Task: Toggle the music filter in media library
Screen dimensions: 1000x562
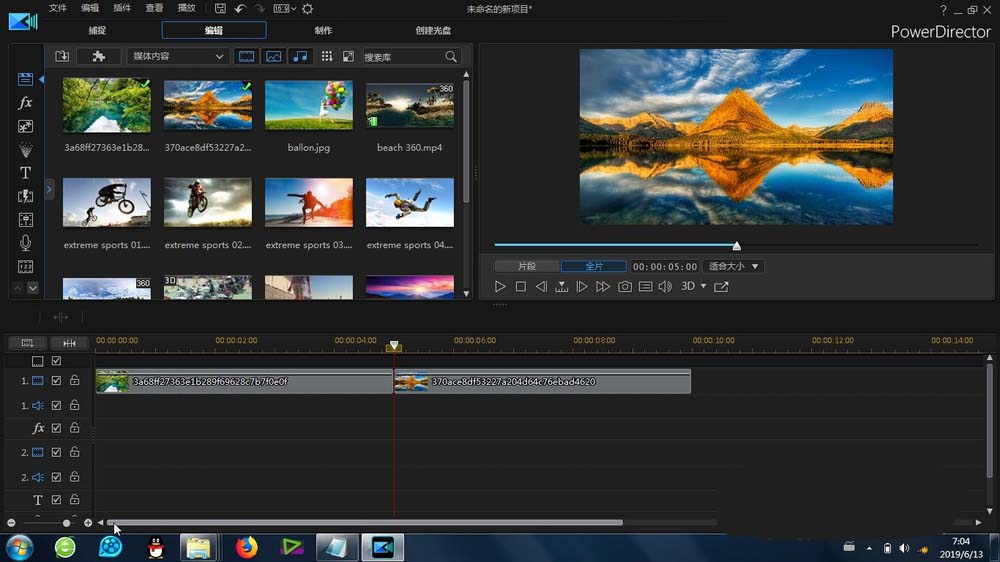Action: (x=300, y=57)
